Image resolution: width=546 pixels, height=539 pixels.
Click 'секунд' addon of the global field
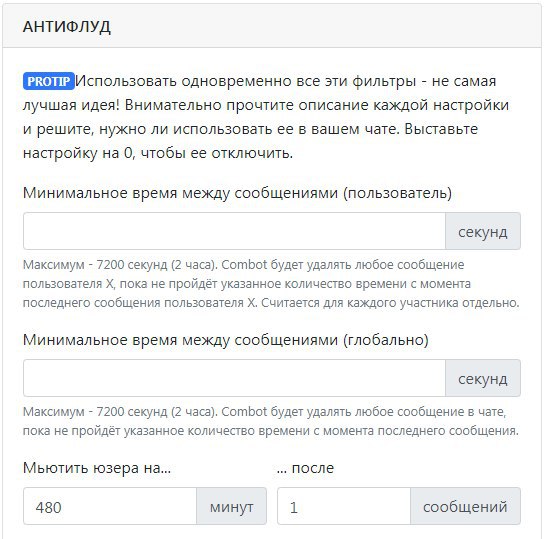tap(483, 378)
